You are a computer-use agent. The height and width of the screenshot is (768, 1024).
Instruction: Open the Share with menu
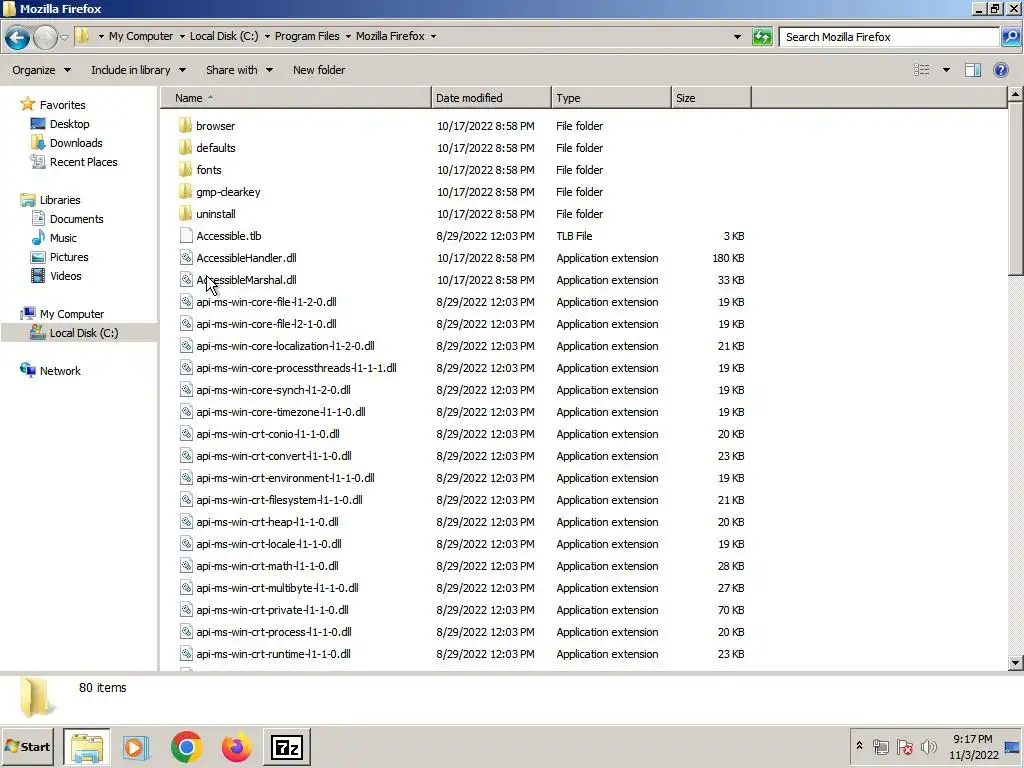point(240,70)
